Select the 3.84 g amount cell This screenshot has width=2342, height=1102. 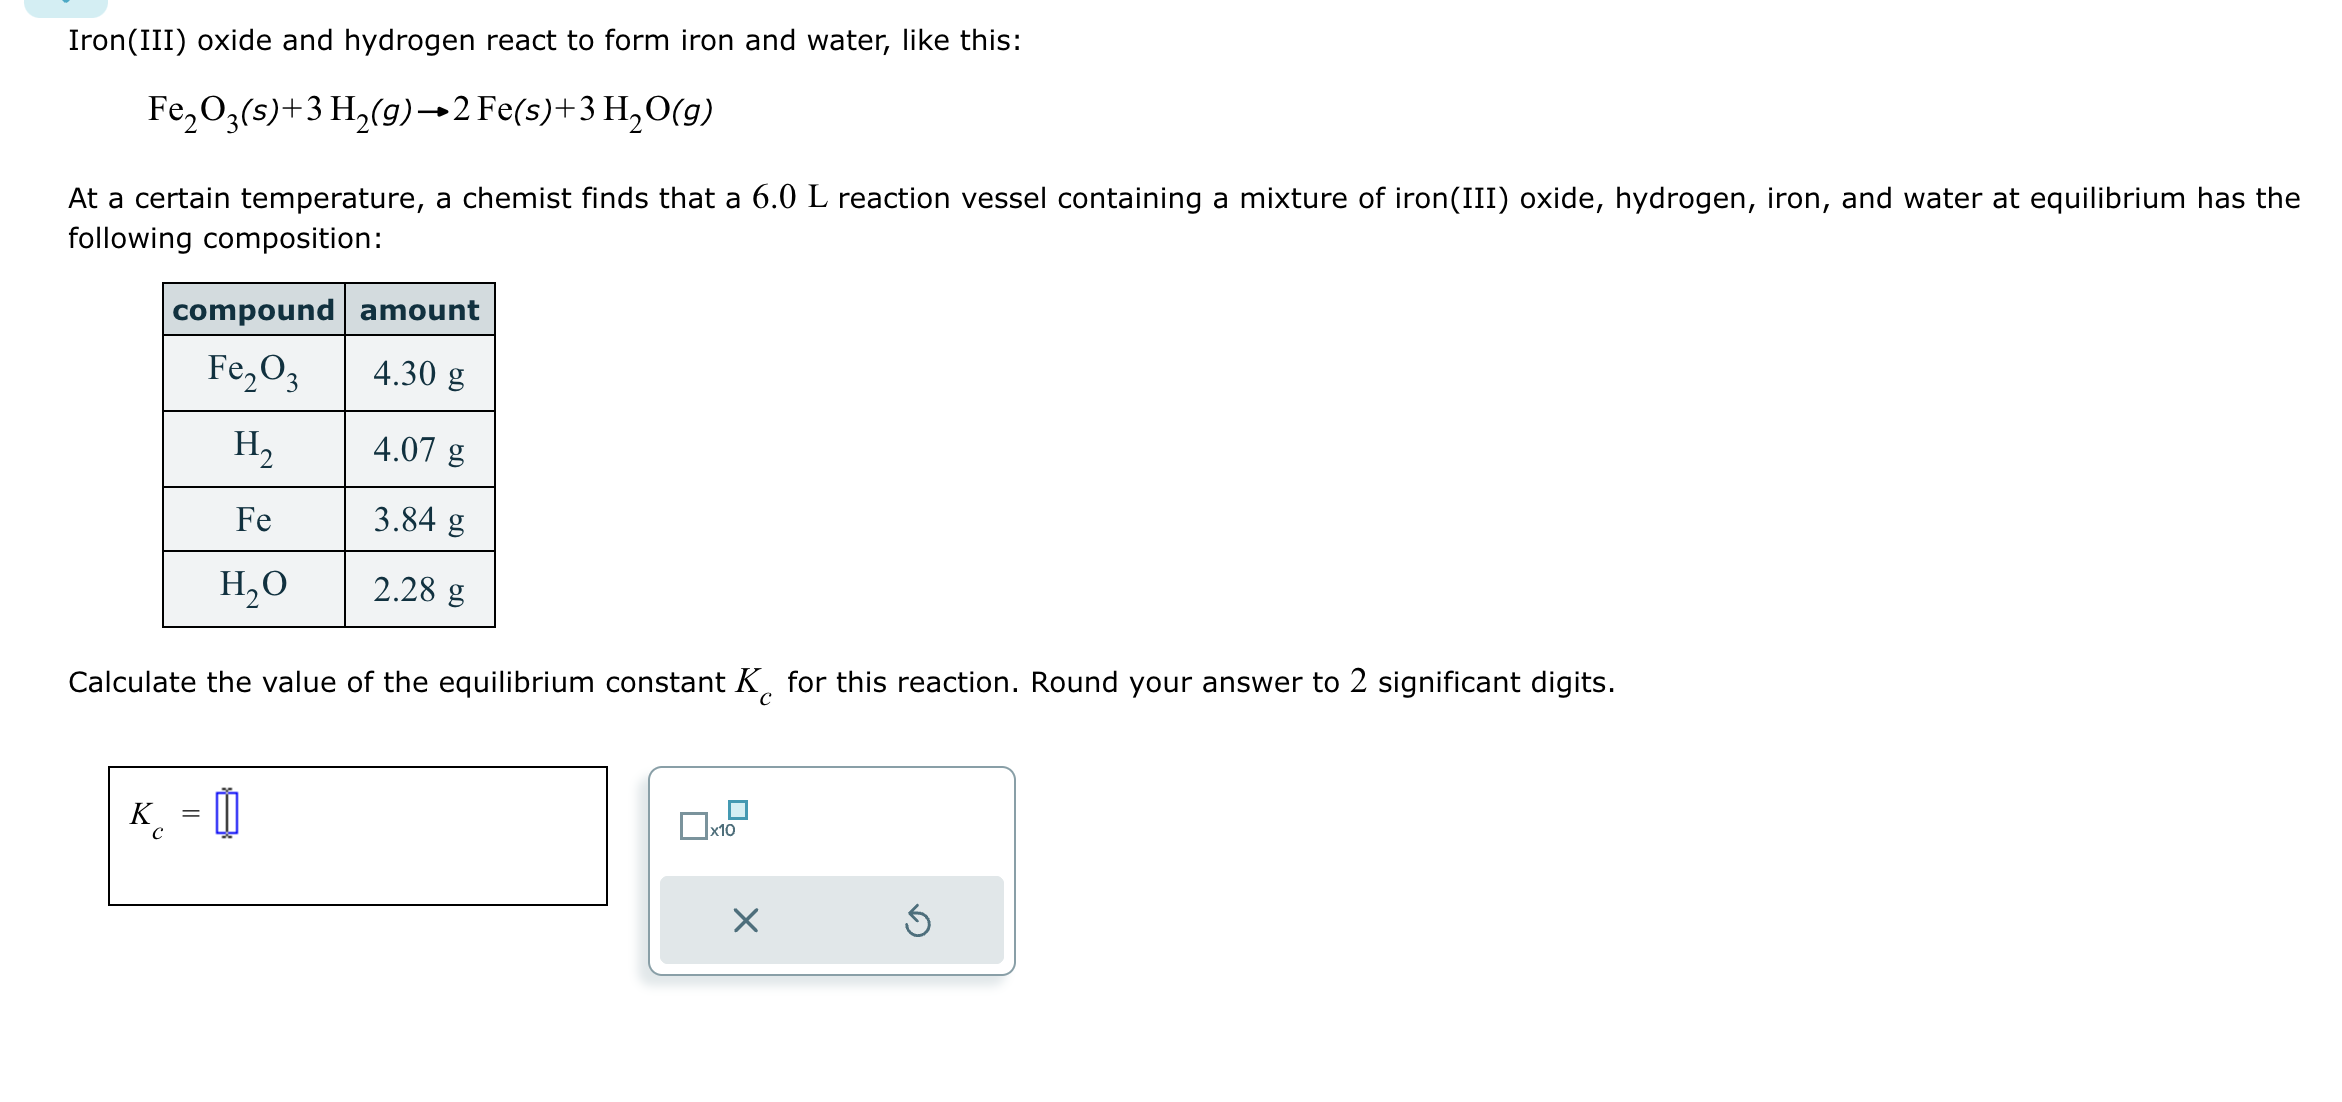coord(419,519)
